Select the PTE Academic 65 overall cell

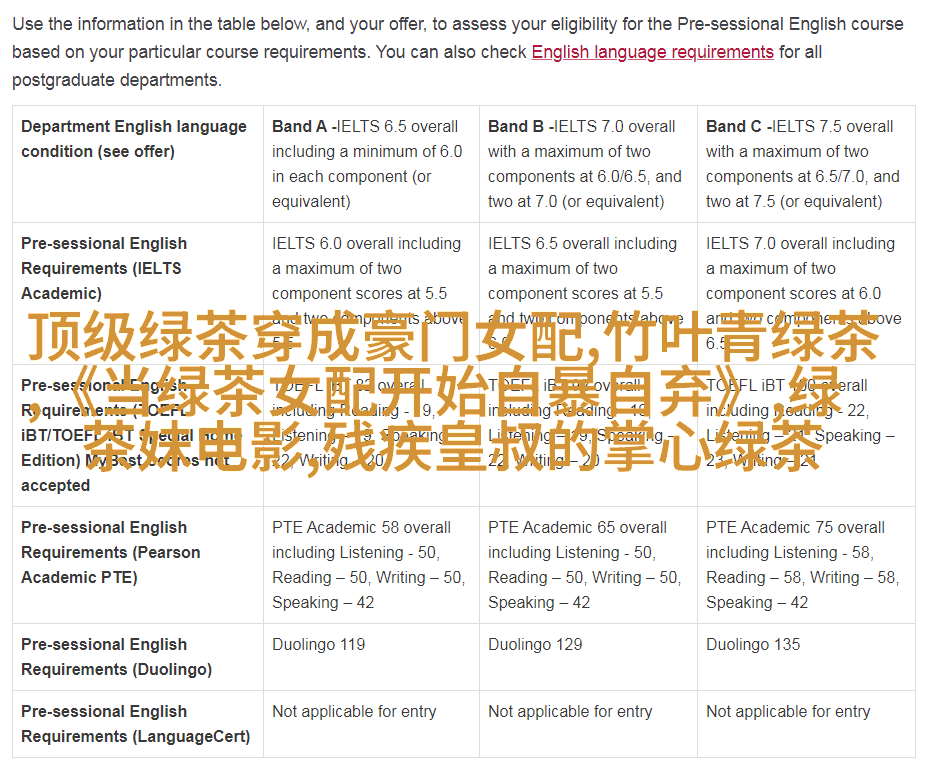coord(584,564)
